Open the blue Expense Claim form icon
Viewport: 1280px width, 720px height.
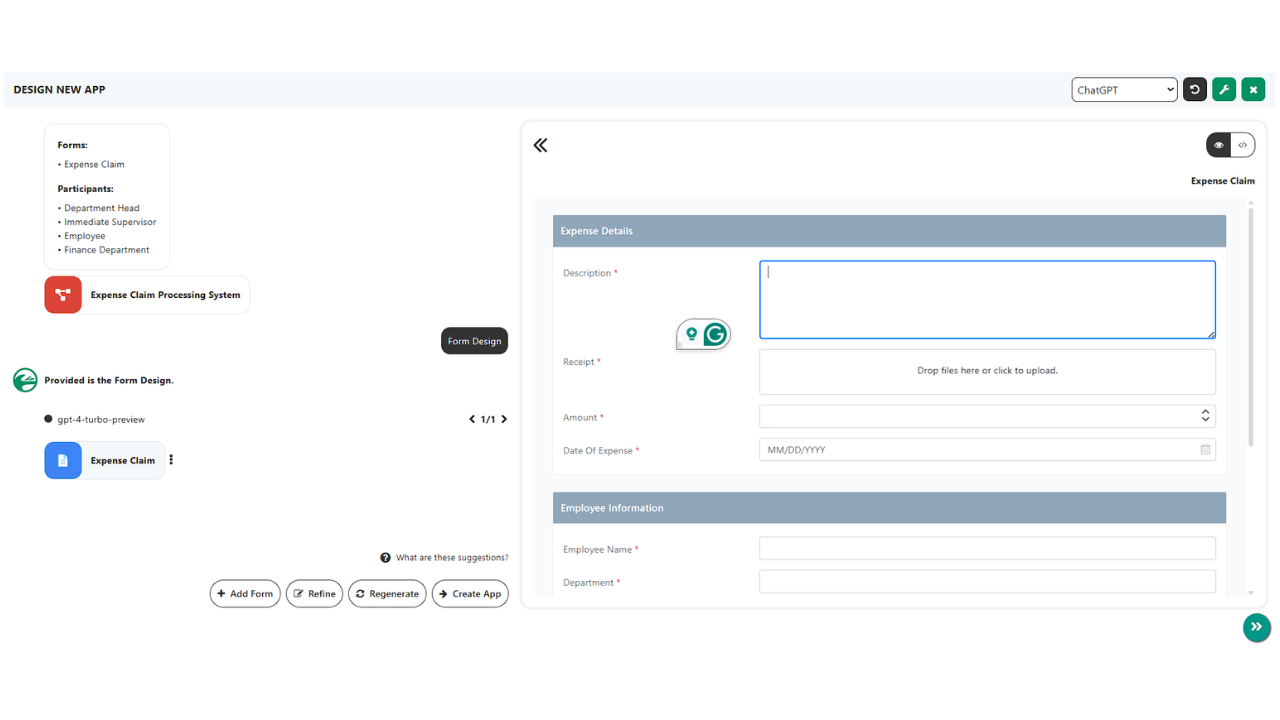(x=63, y=461)
